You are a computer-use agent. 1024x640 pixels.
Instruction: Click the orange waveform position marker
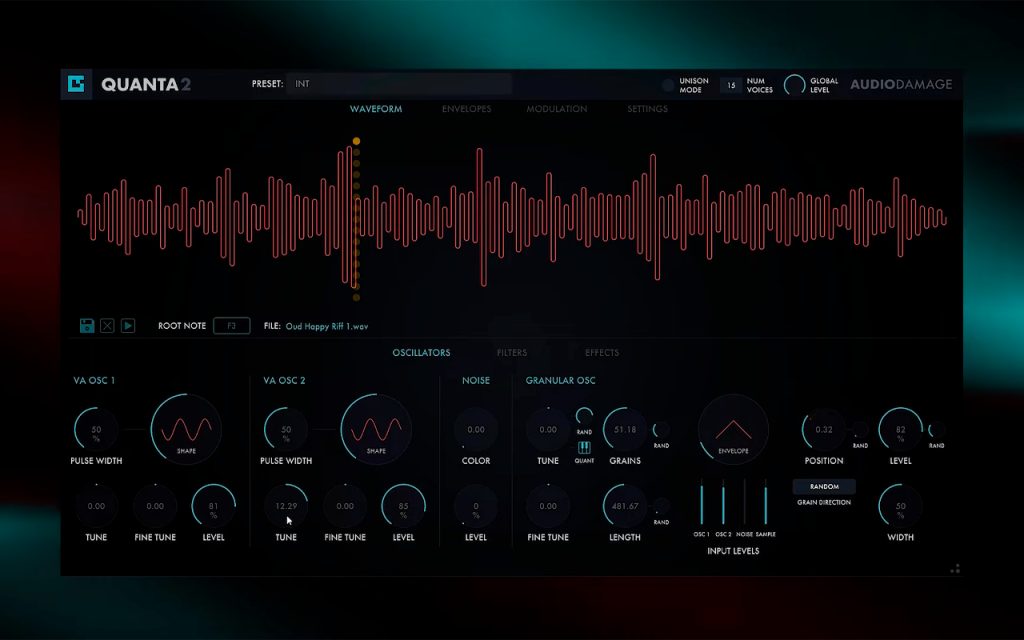(x=356, y=141)
